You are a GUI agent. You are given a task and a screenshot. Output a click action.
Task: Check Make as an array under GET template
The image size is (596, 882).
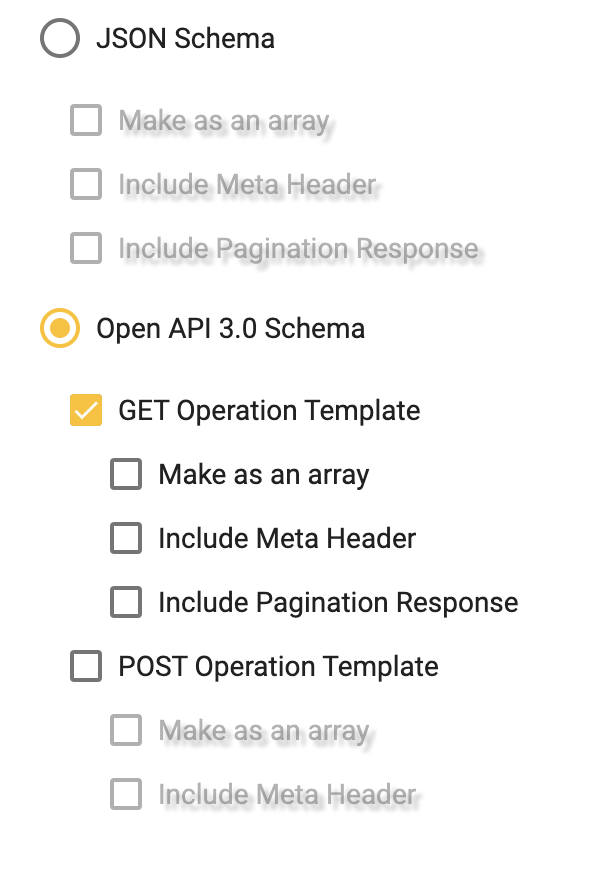click(126, 474)
